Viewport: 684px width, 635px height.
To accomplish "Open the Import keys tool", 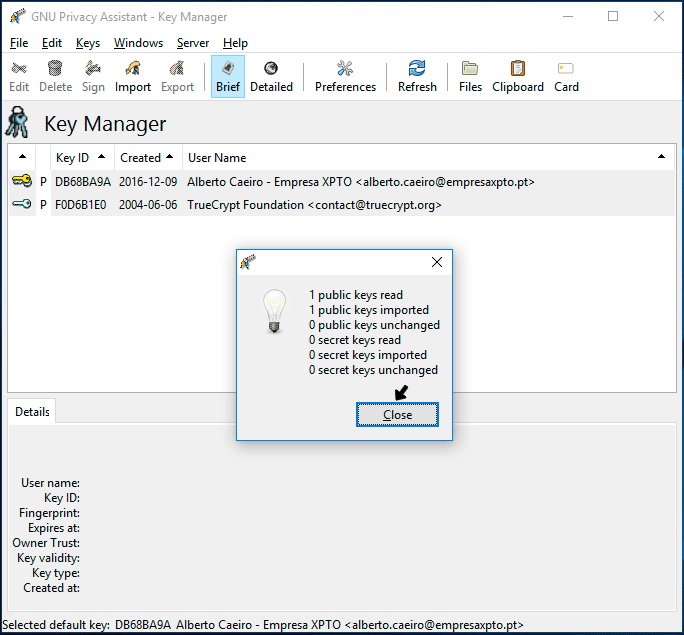I will (133, 77).
